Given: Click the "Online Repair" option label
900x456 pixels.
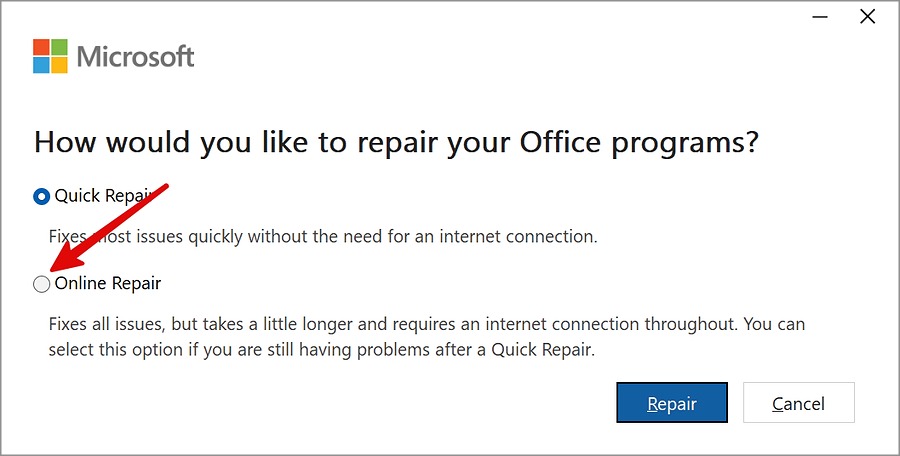Looking at the screenshot, I should (108, 284).
